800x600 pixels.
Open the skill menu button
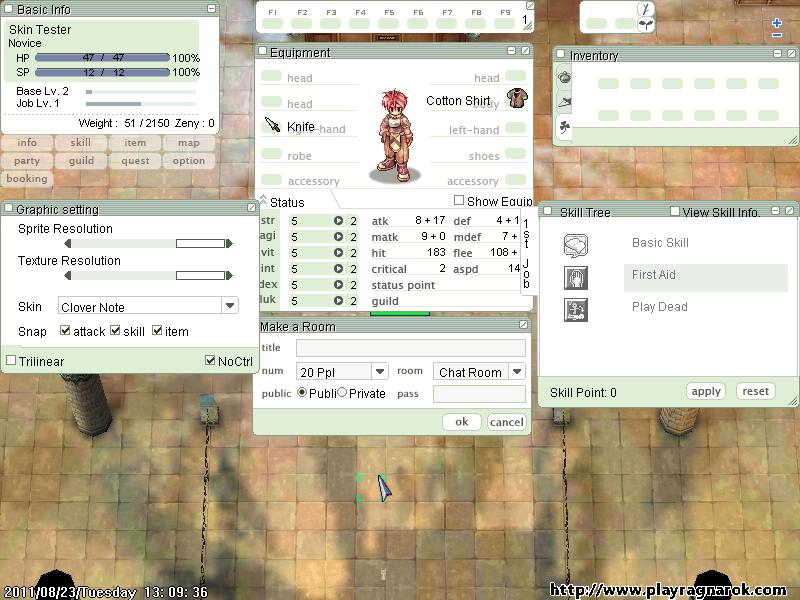(x=81, y=143)
